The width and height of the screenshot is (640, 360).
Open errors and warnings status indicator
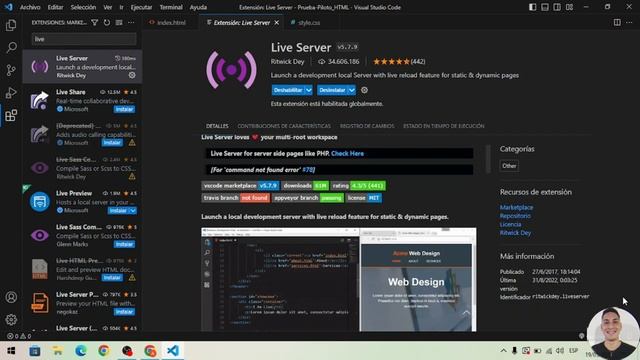[x=19, y=336]
